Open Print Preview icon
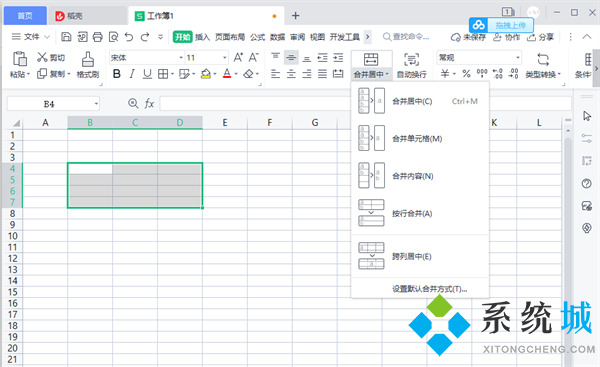 point(113,37)
